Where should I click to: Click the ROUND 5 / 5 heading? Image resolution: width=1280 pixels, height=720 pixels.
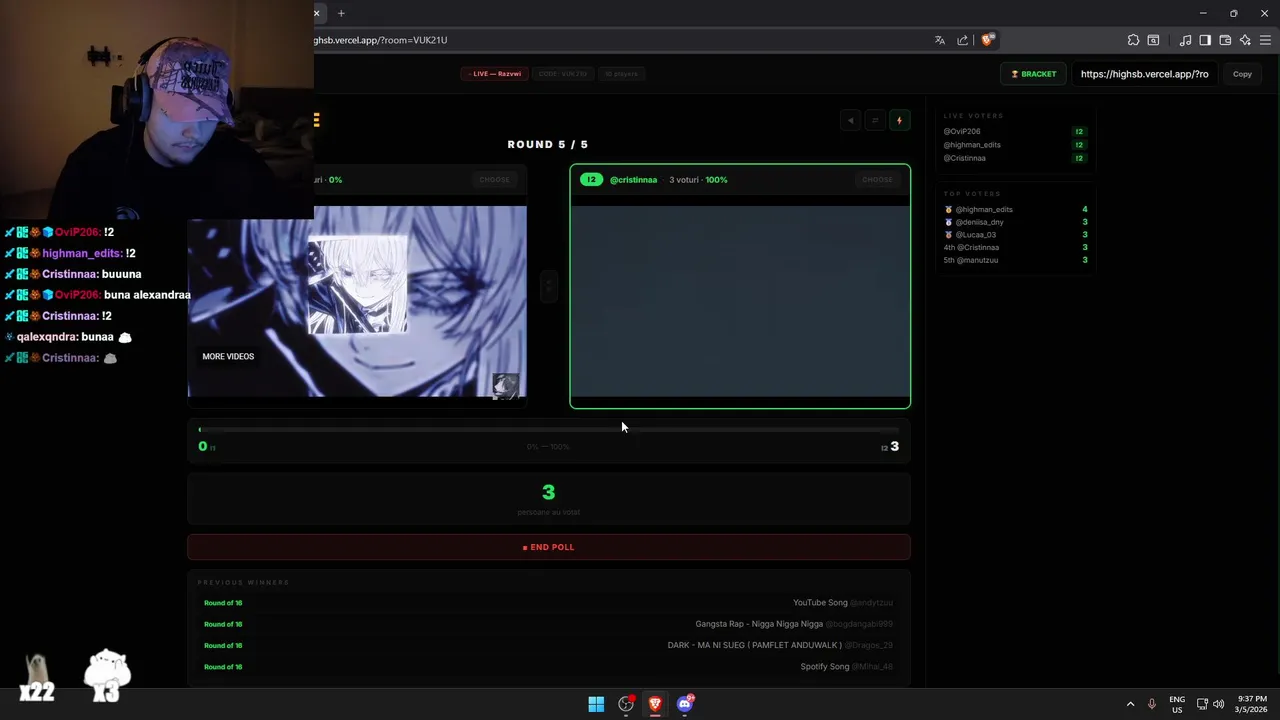(548, 145)
